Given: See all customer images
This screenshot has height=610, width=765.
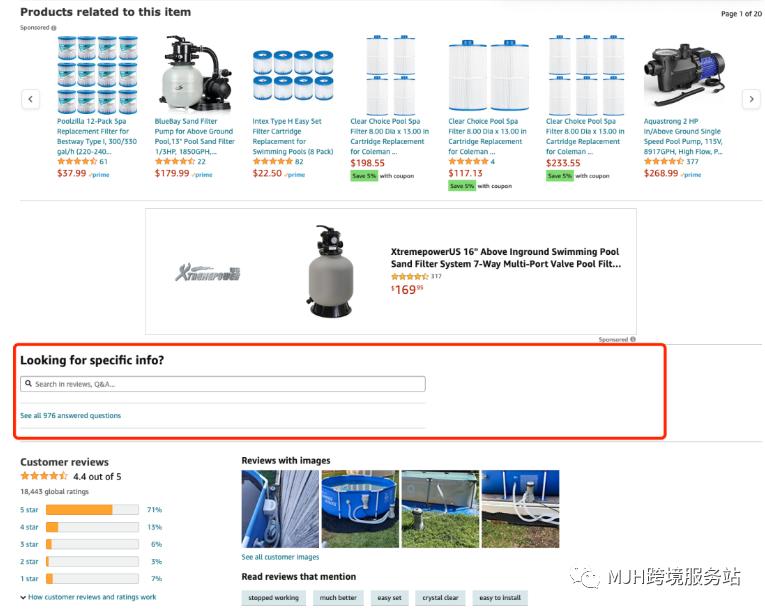Looking at the screenshot, I should point(280,557).
